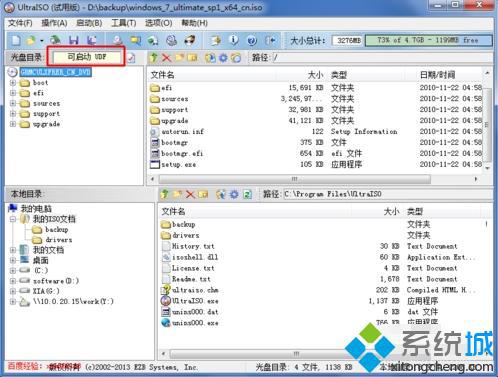
Task: Open the 选项(O) menu
Action: (x=159, y=23)
